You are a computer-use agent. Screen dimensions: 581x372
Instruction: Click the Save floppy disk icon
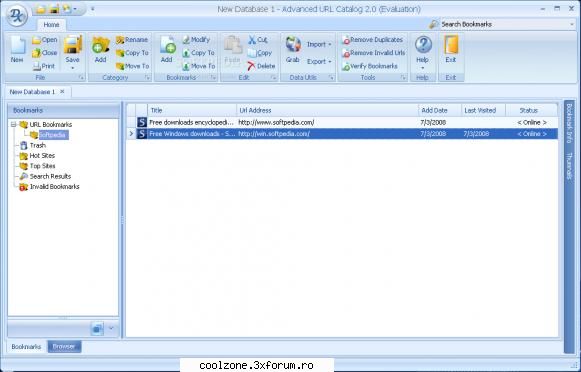click(73, 45)
